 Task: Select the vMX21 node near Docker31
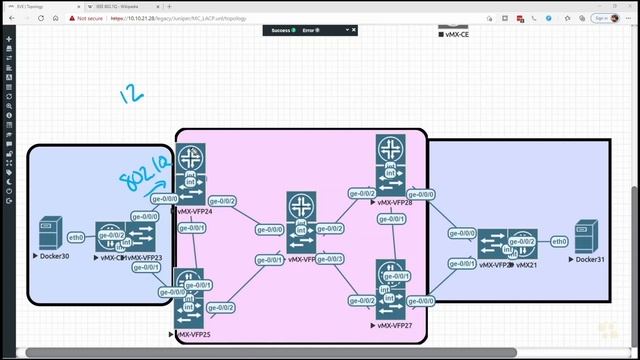pos(523,244)
